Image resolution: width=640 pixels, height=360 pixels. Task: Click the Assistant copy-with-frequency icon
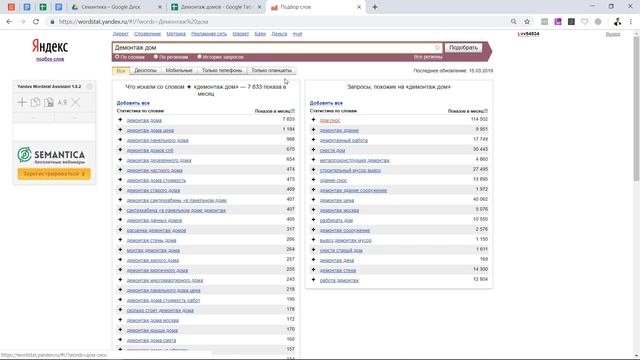tap(49, 102)
